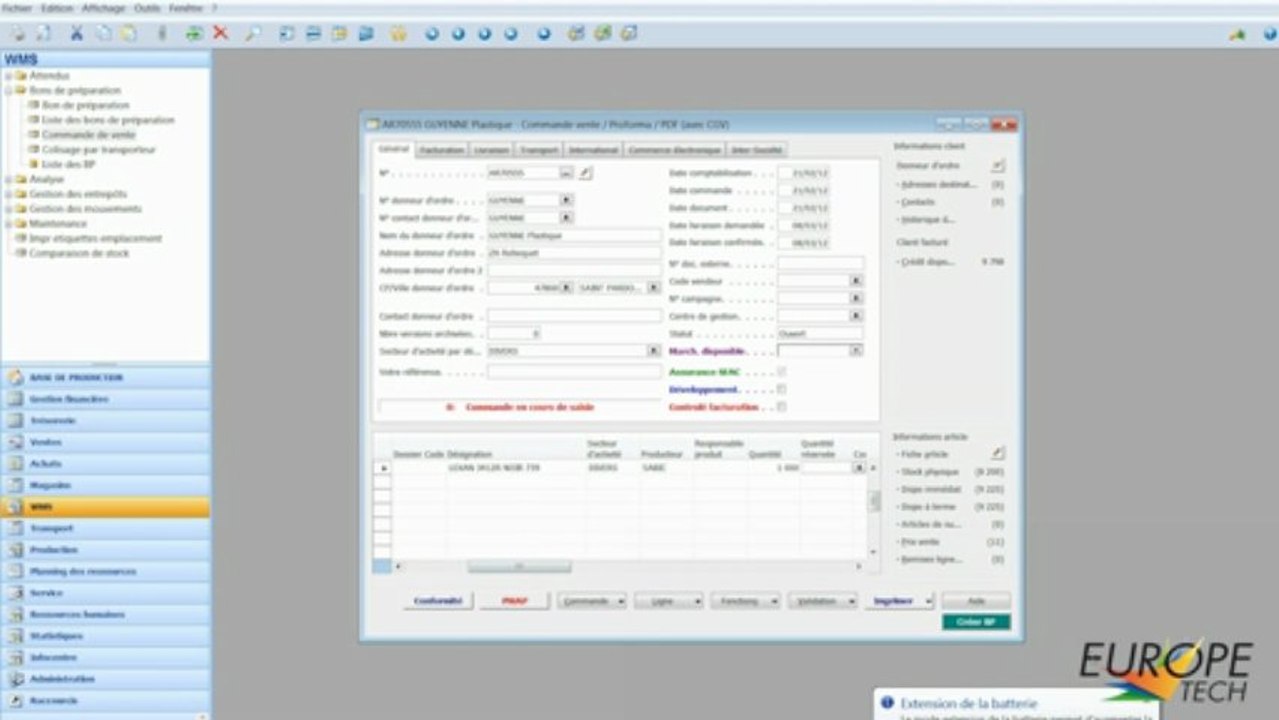Open the March. disponible dropdown
1279x720 pixels.
(x=856, y=351)
